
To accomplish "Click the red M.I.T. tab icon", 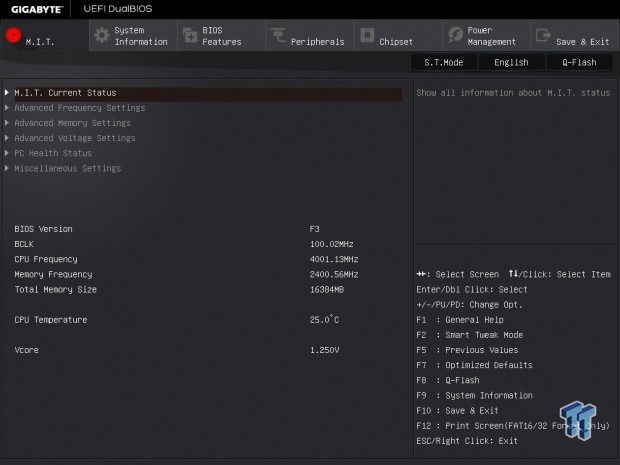I will pos(13,35).
